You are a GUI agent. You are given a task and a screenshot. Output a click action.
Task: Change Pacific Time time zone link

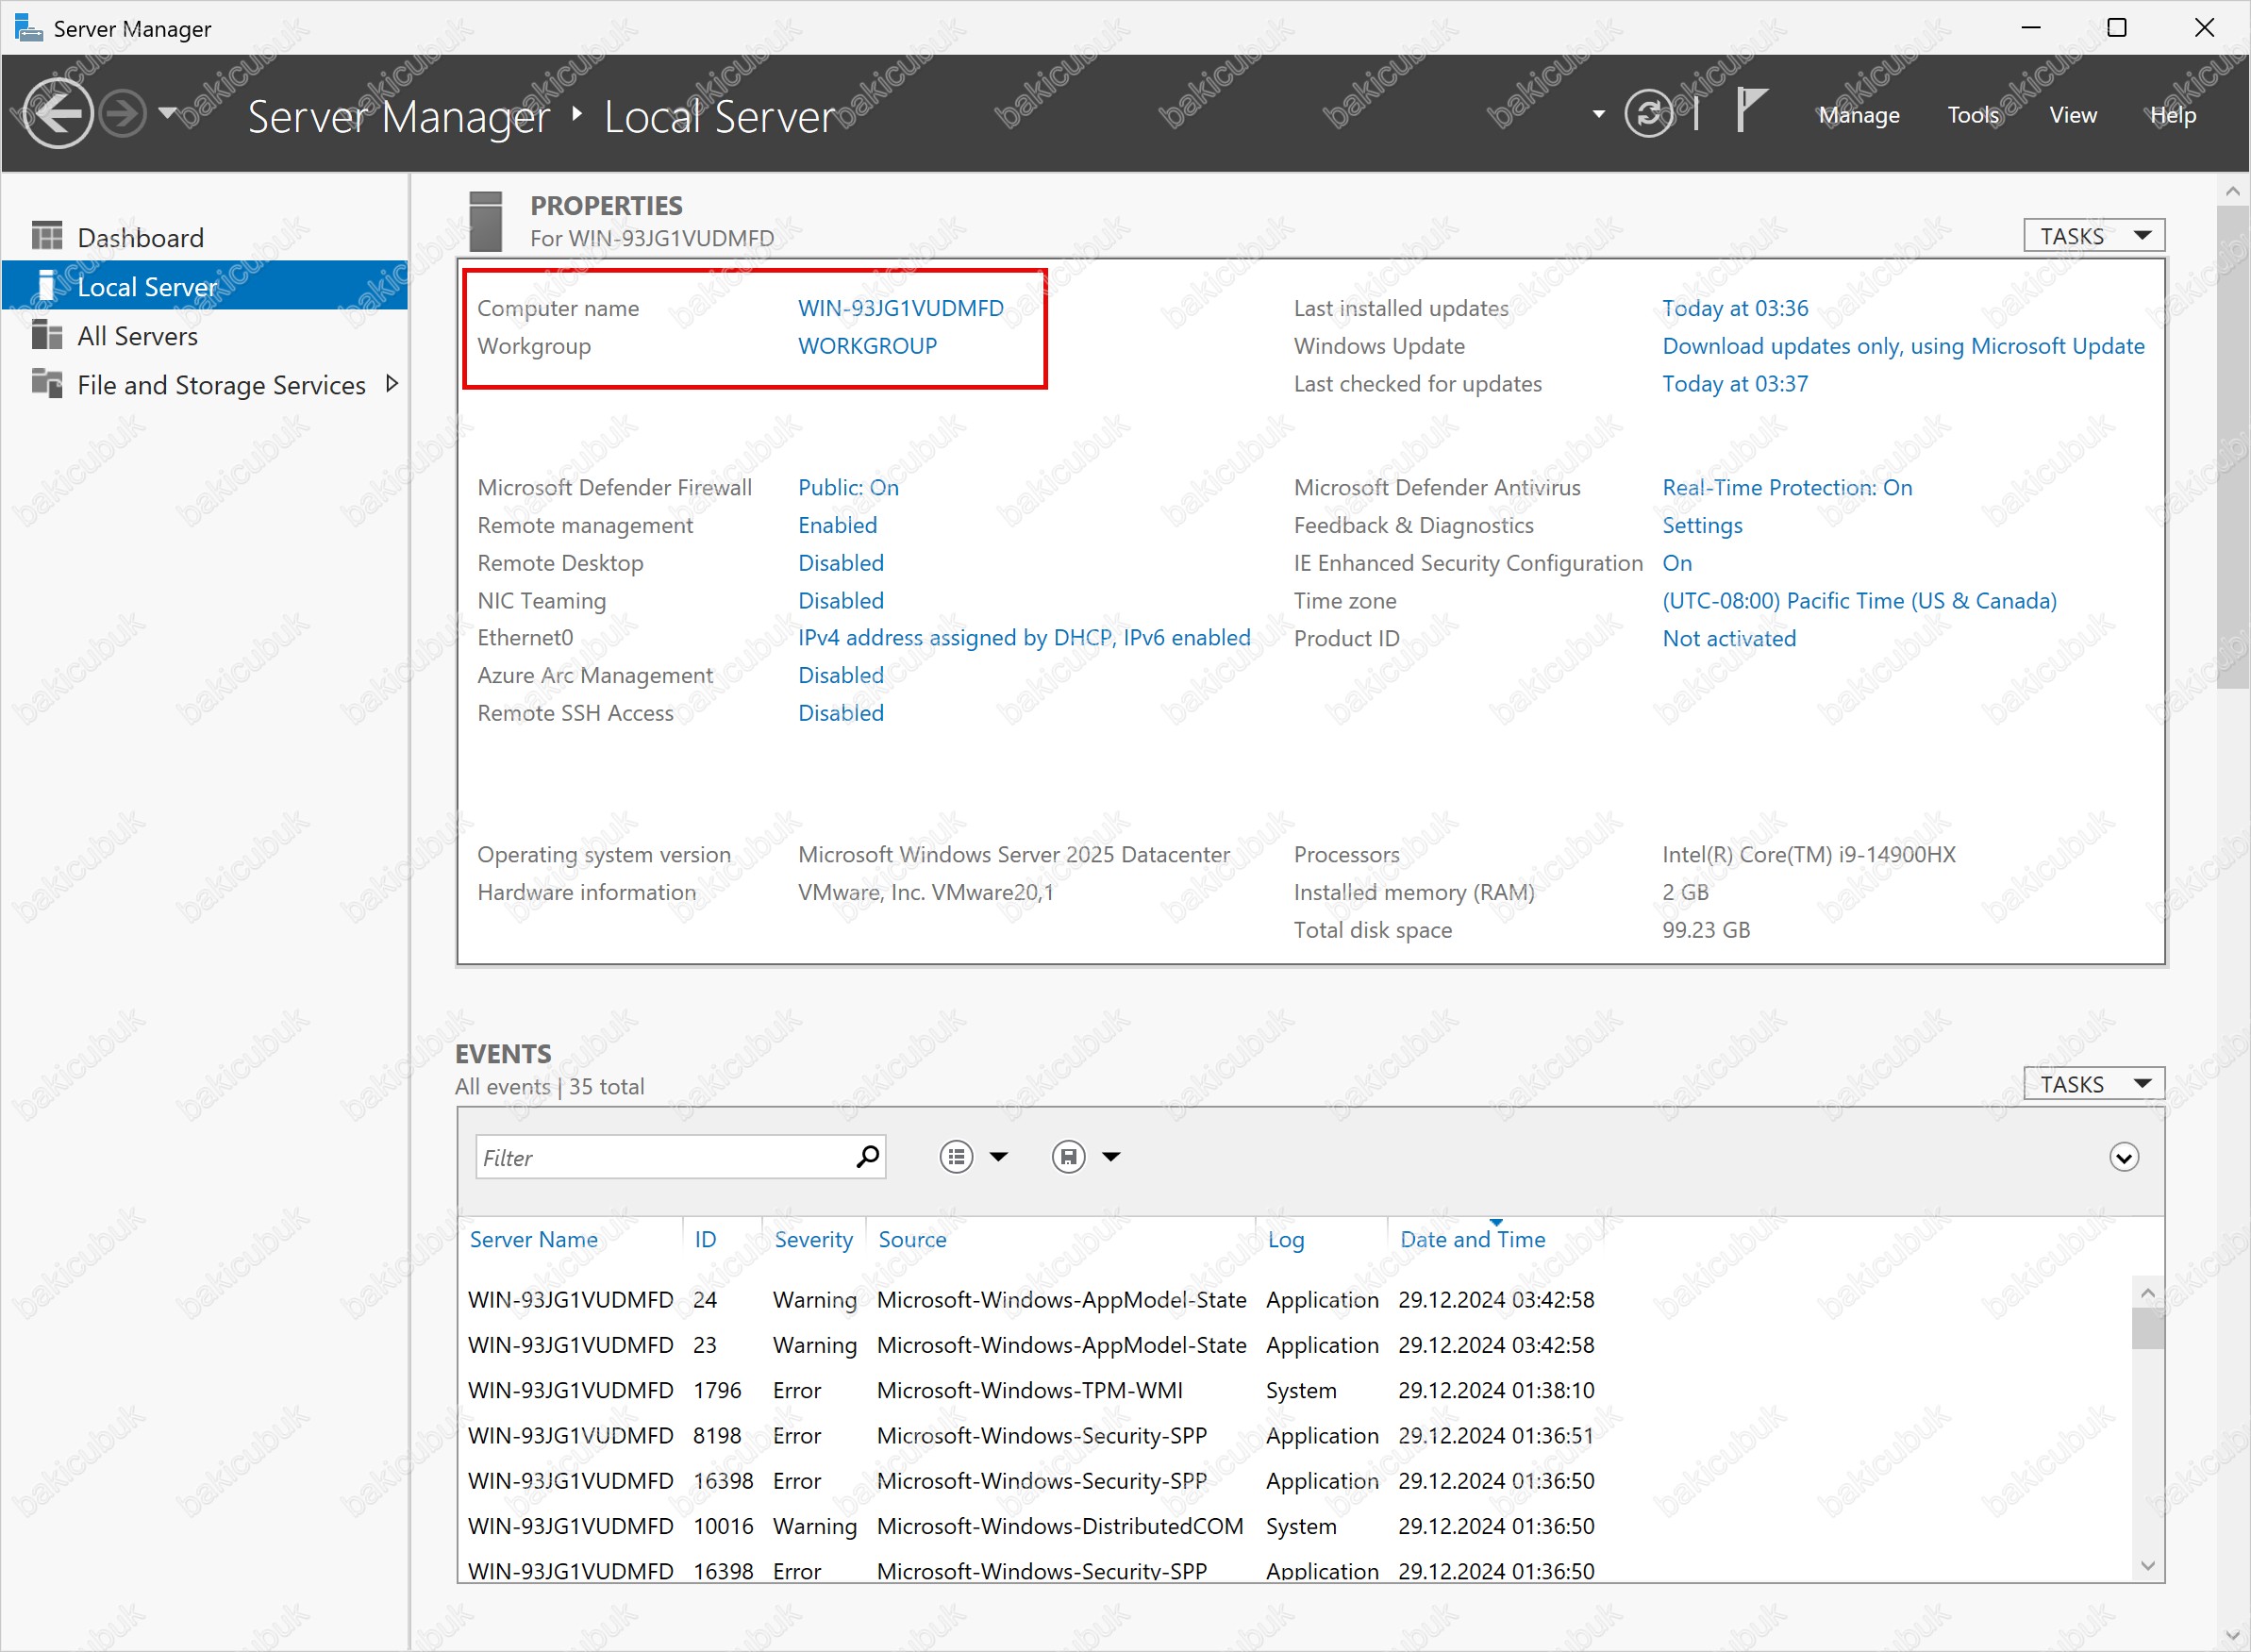coord(1859,601)
